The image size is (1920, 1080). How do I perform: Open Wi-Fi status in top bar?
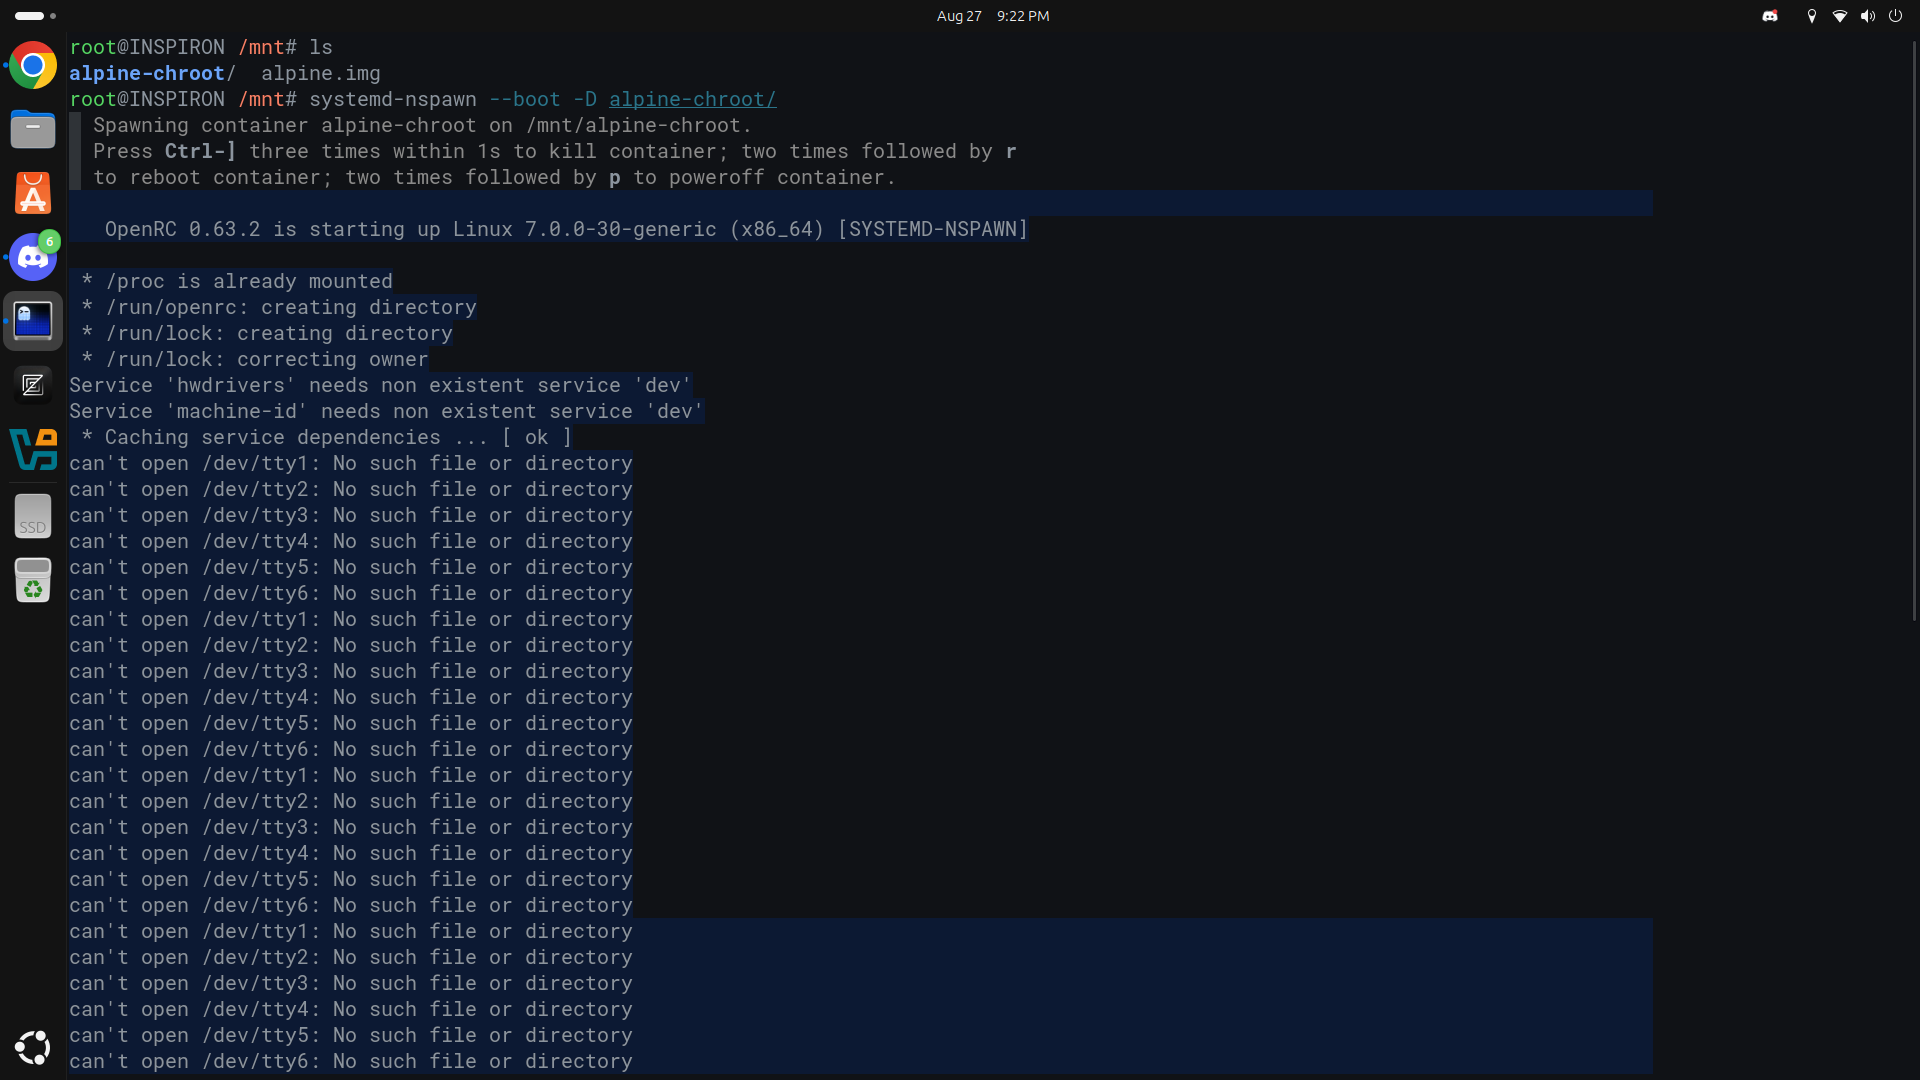click(x=1840, y=16)
